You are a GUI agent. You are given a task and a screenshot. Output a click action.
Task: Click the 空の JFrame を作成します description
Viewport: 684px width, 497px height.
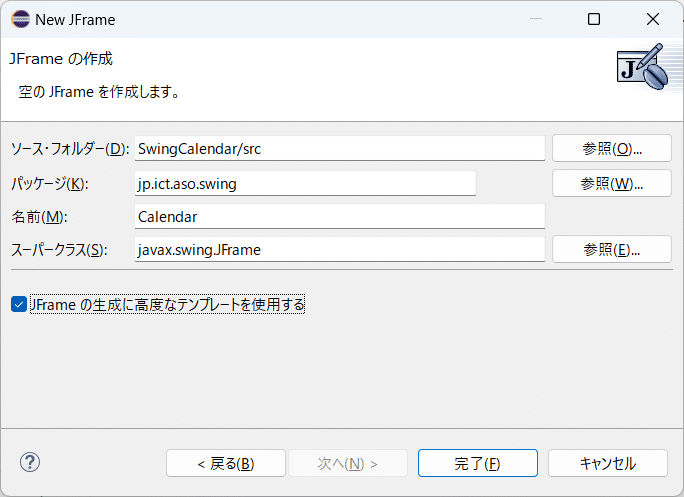coord(99,92)
